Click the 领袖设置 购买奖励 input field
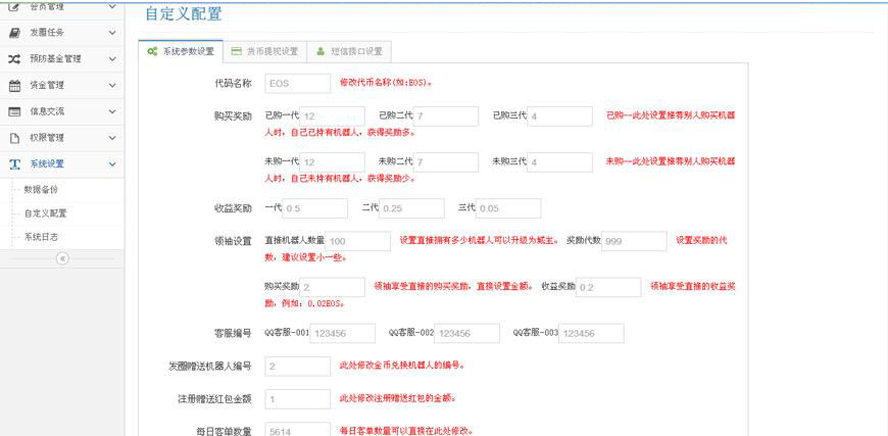This screenshot has height=436, width=888. pos(332,288)
